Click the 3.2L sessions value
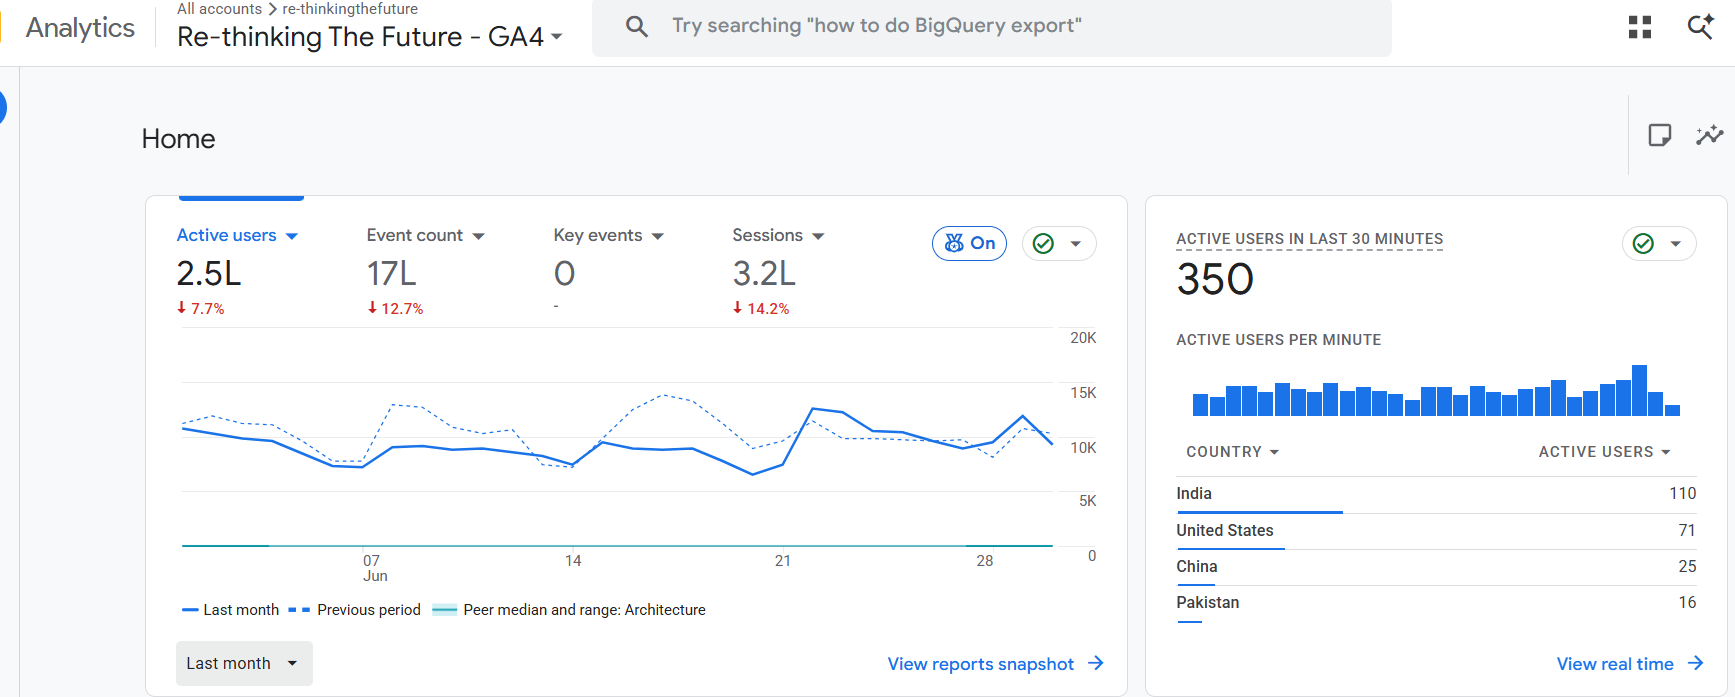Image resolution: width=1735 pixels, height=697 pixels. 764,273
